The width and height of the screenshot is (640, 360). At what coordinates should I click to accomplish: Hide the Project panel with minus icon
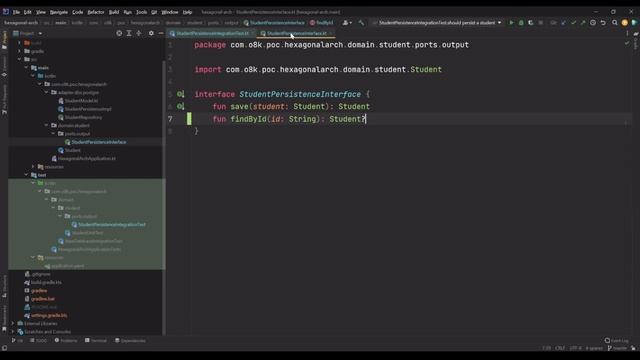pos(161,33)
